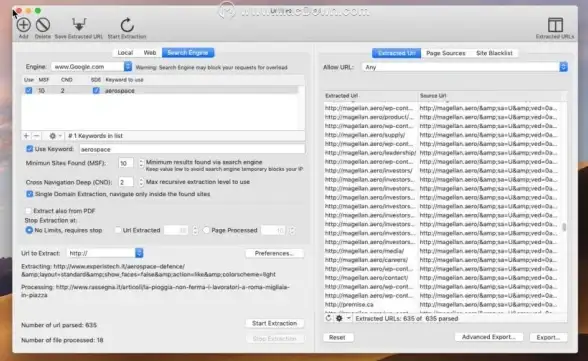The image size is (588, 361).
Task: Click the Stop Extraction button
Action: click(x=274, y=339)
